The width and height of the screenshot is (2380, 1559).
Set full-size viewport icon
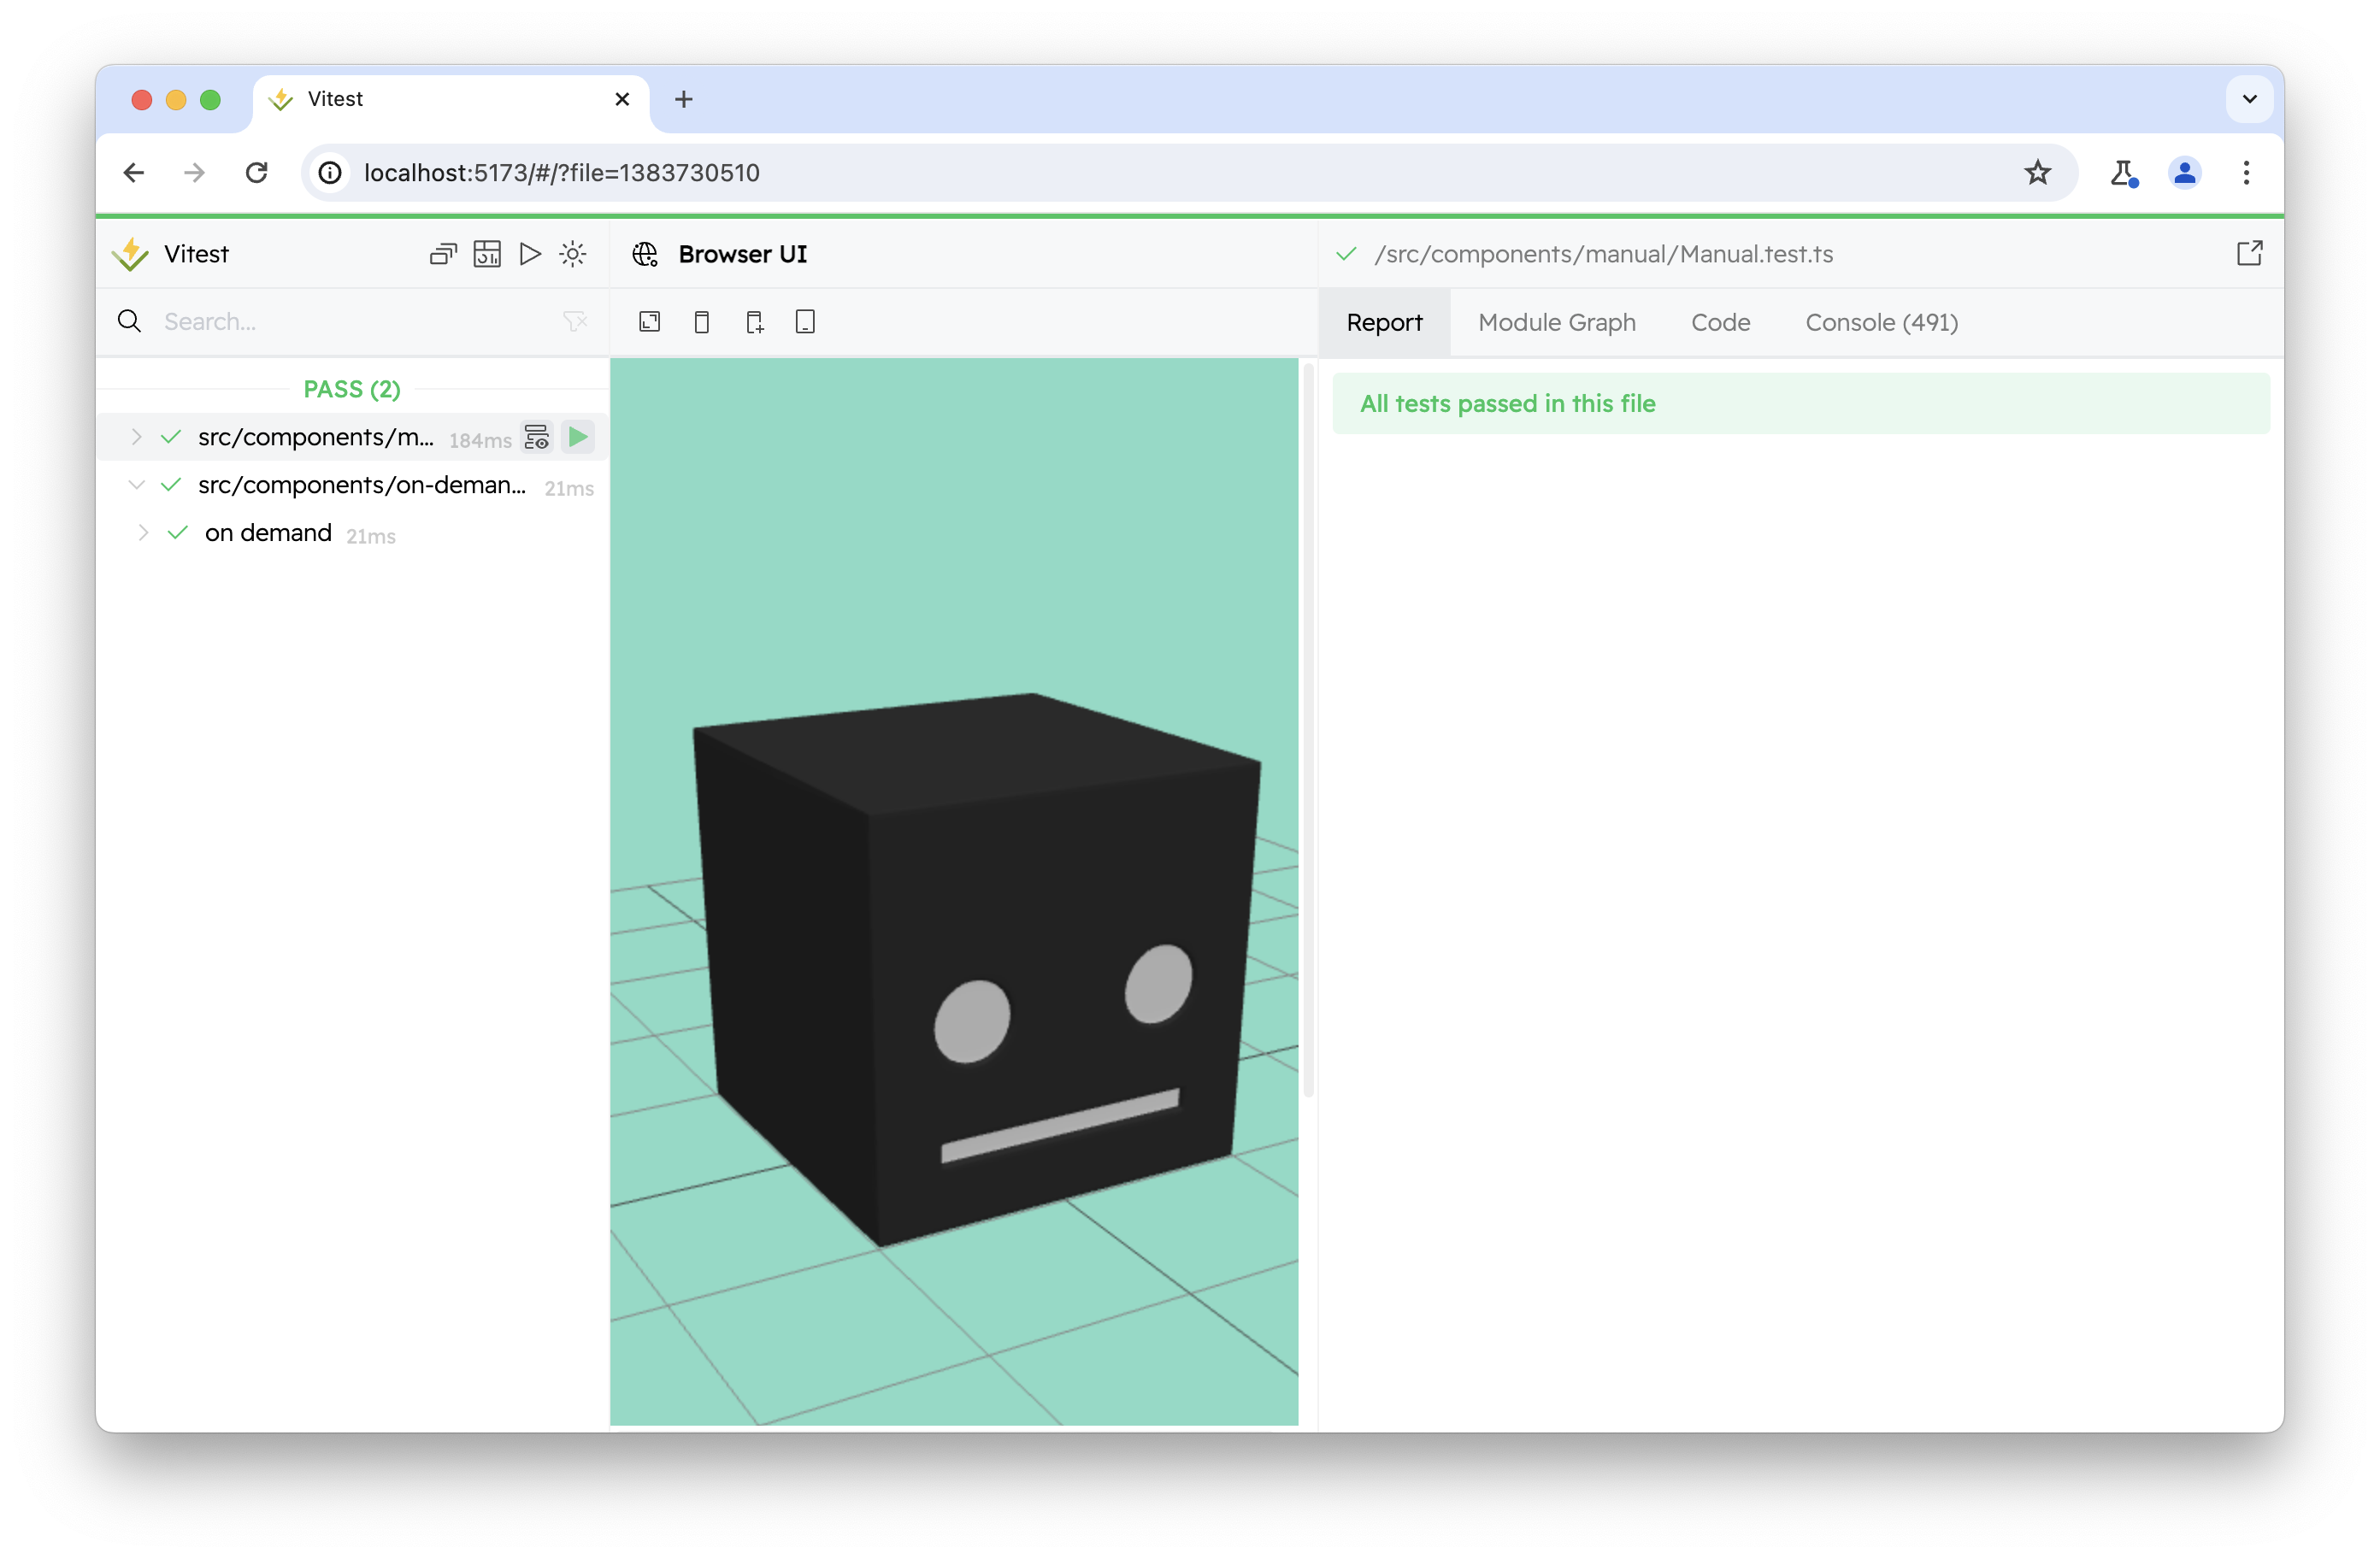tap(650, 322)
